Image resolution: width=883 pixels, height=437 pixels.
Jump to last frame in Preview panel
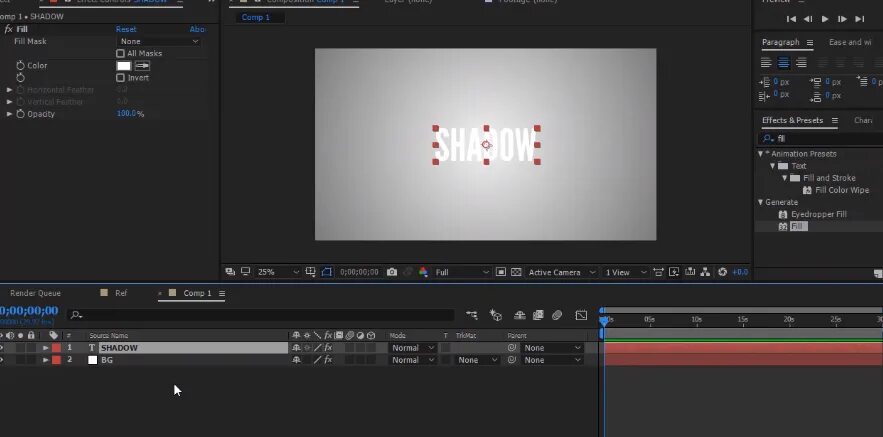859,19
